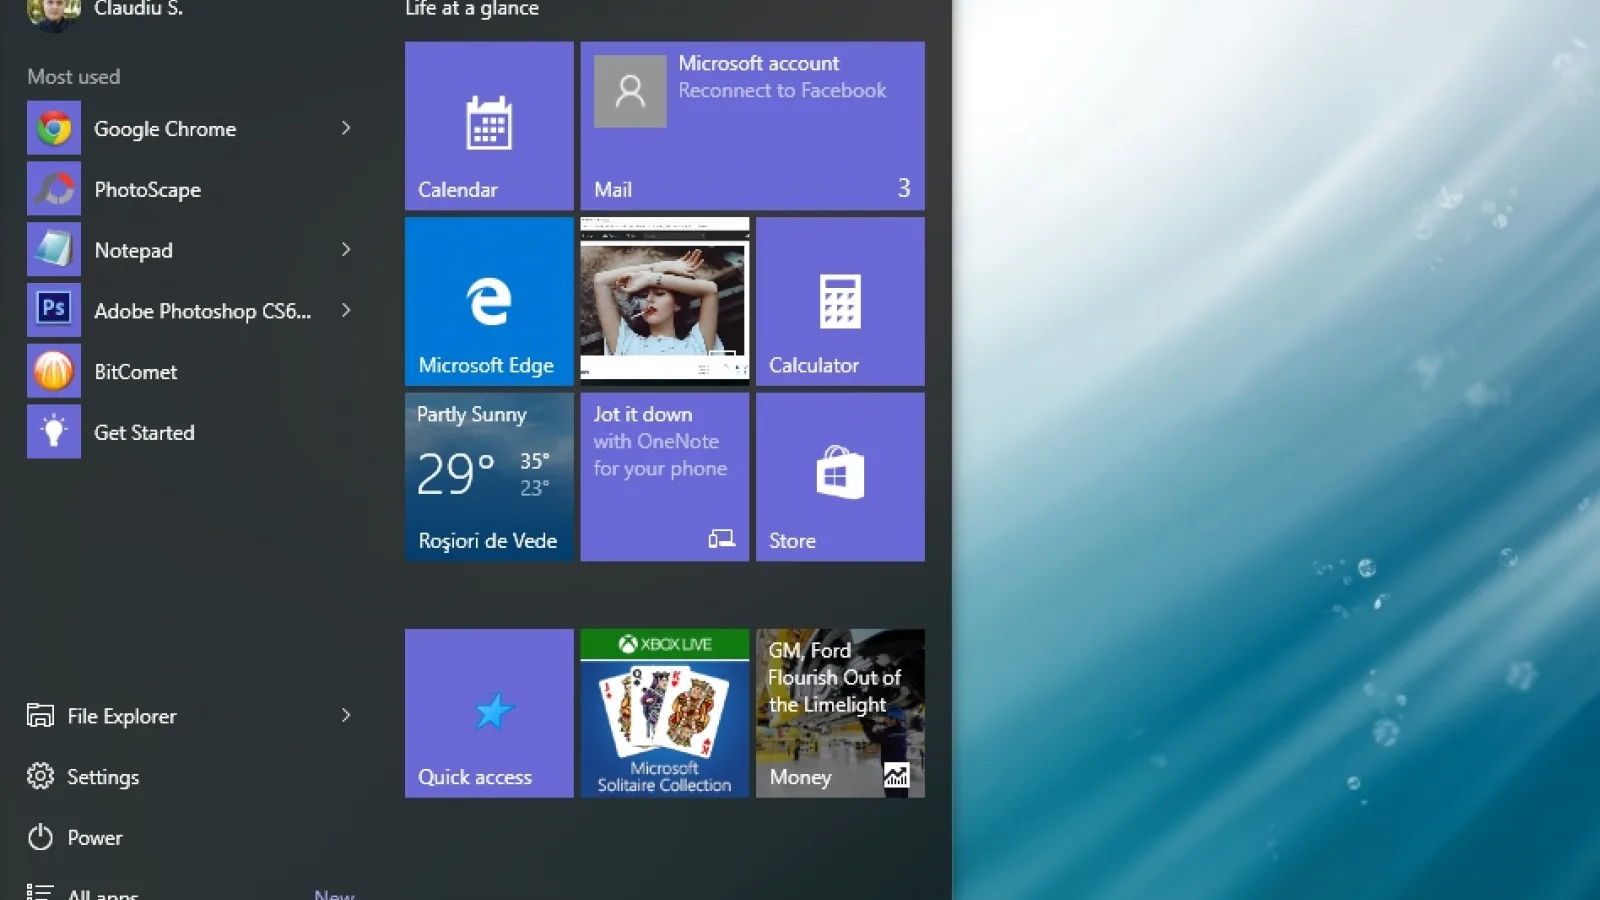Launch Microsoft Solitaire Collection tile
Viewport: 1600px width, 900px height.
click(x=665, y=713)
